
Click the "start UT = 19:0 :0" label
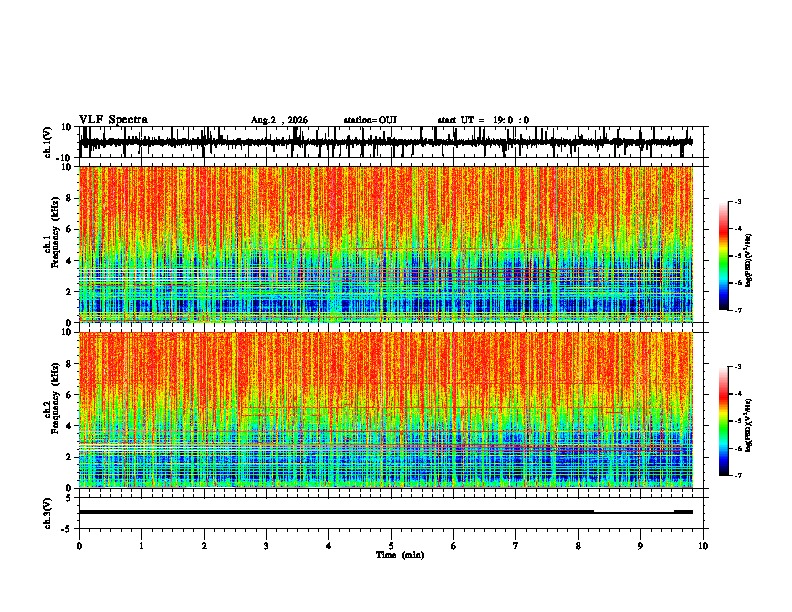tap(483, 120)
